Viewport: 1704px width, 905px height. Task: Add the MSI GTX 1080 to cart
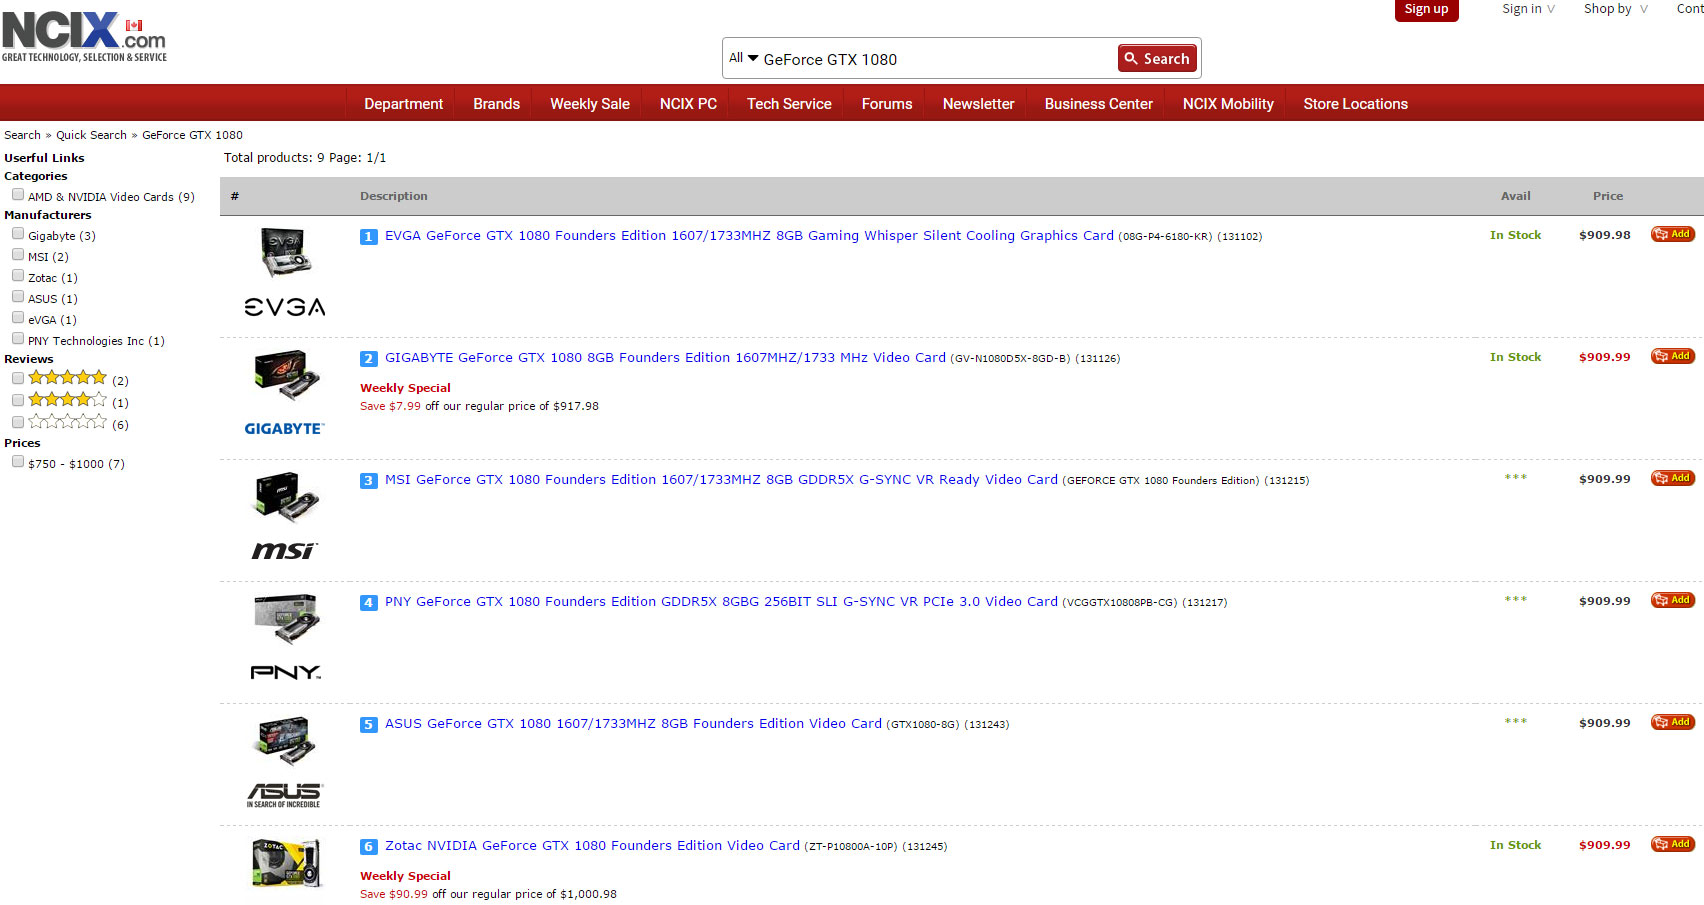pos(1671,478)
